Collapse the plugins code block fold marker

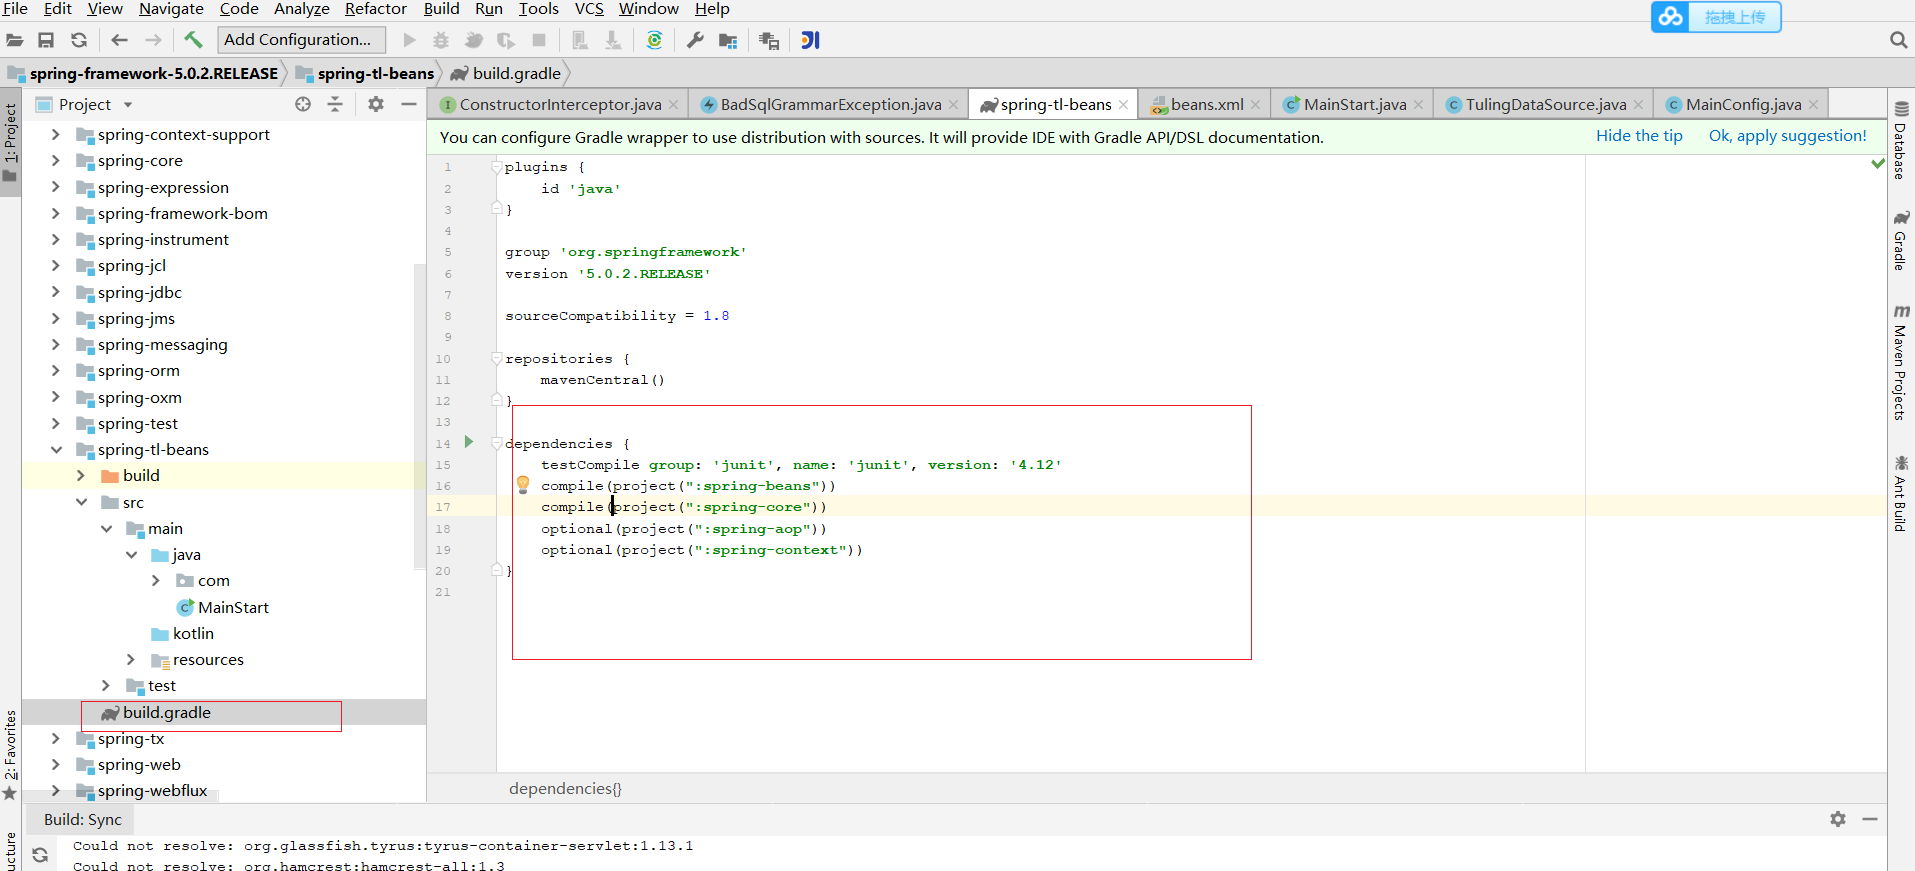[497, 167]
